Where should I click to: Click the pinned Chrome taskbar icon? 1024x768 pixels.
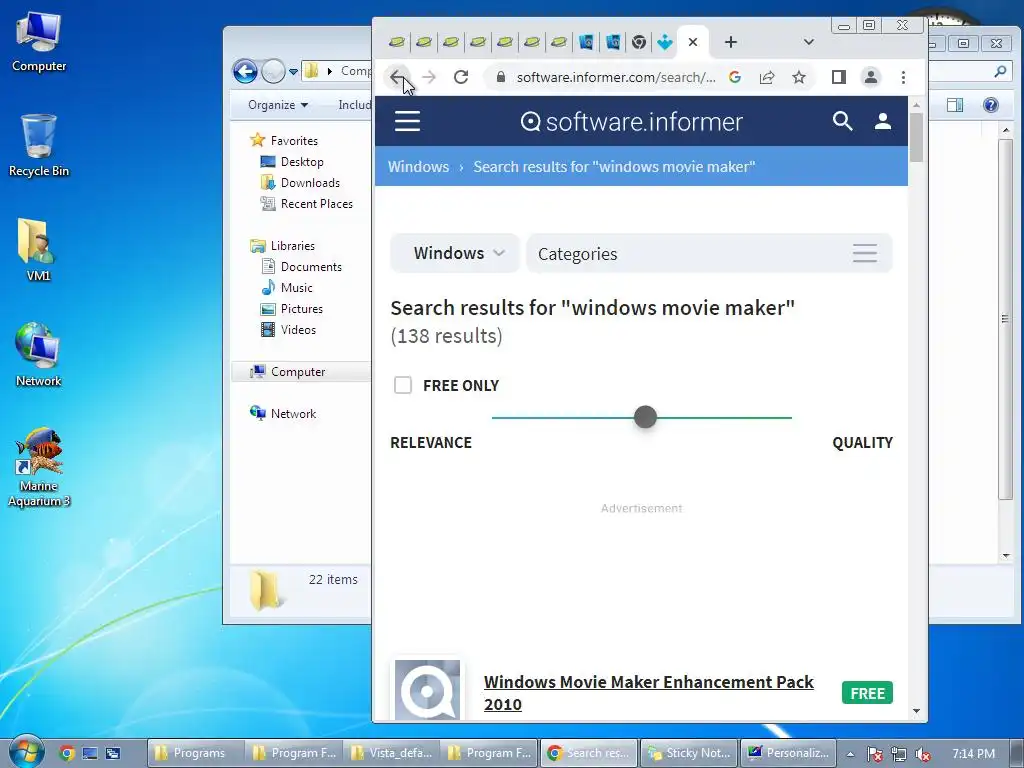[67, 753]
